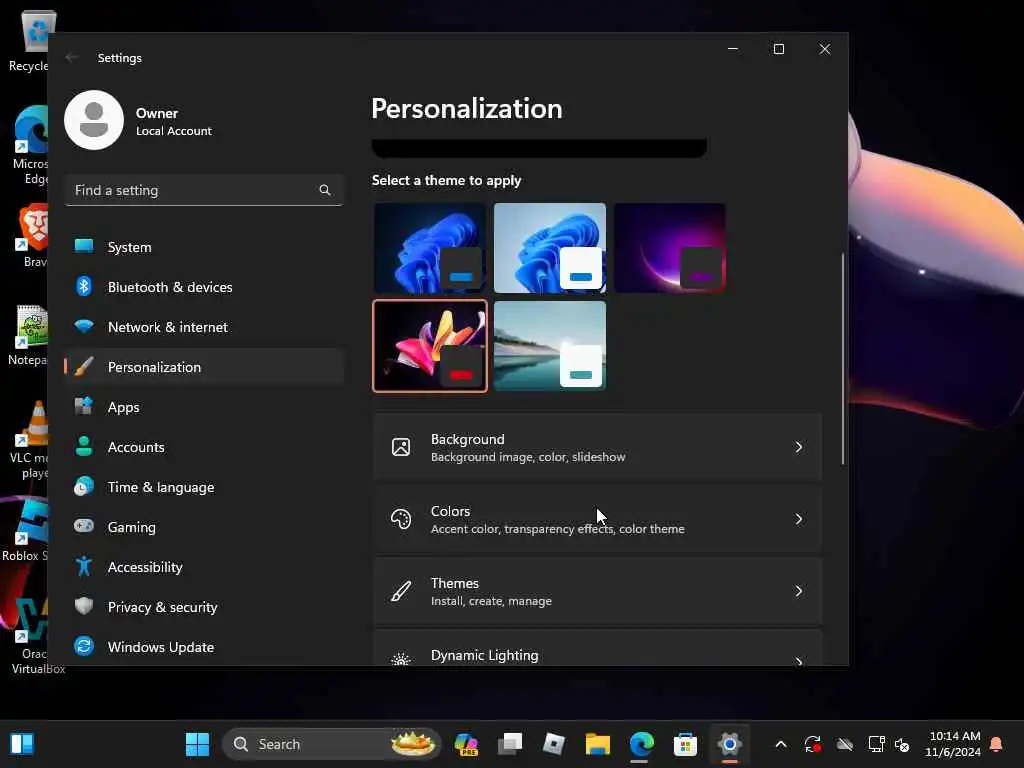Image resolution: width=1024 pixels, height=768 pixels.
Task: Click the Privacy & security shield icon
Action: 84,606
